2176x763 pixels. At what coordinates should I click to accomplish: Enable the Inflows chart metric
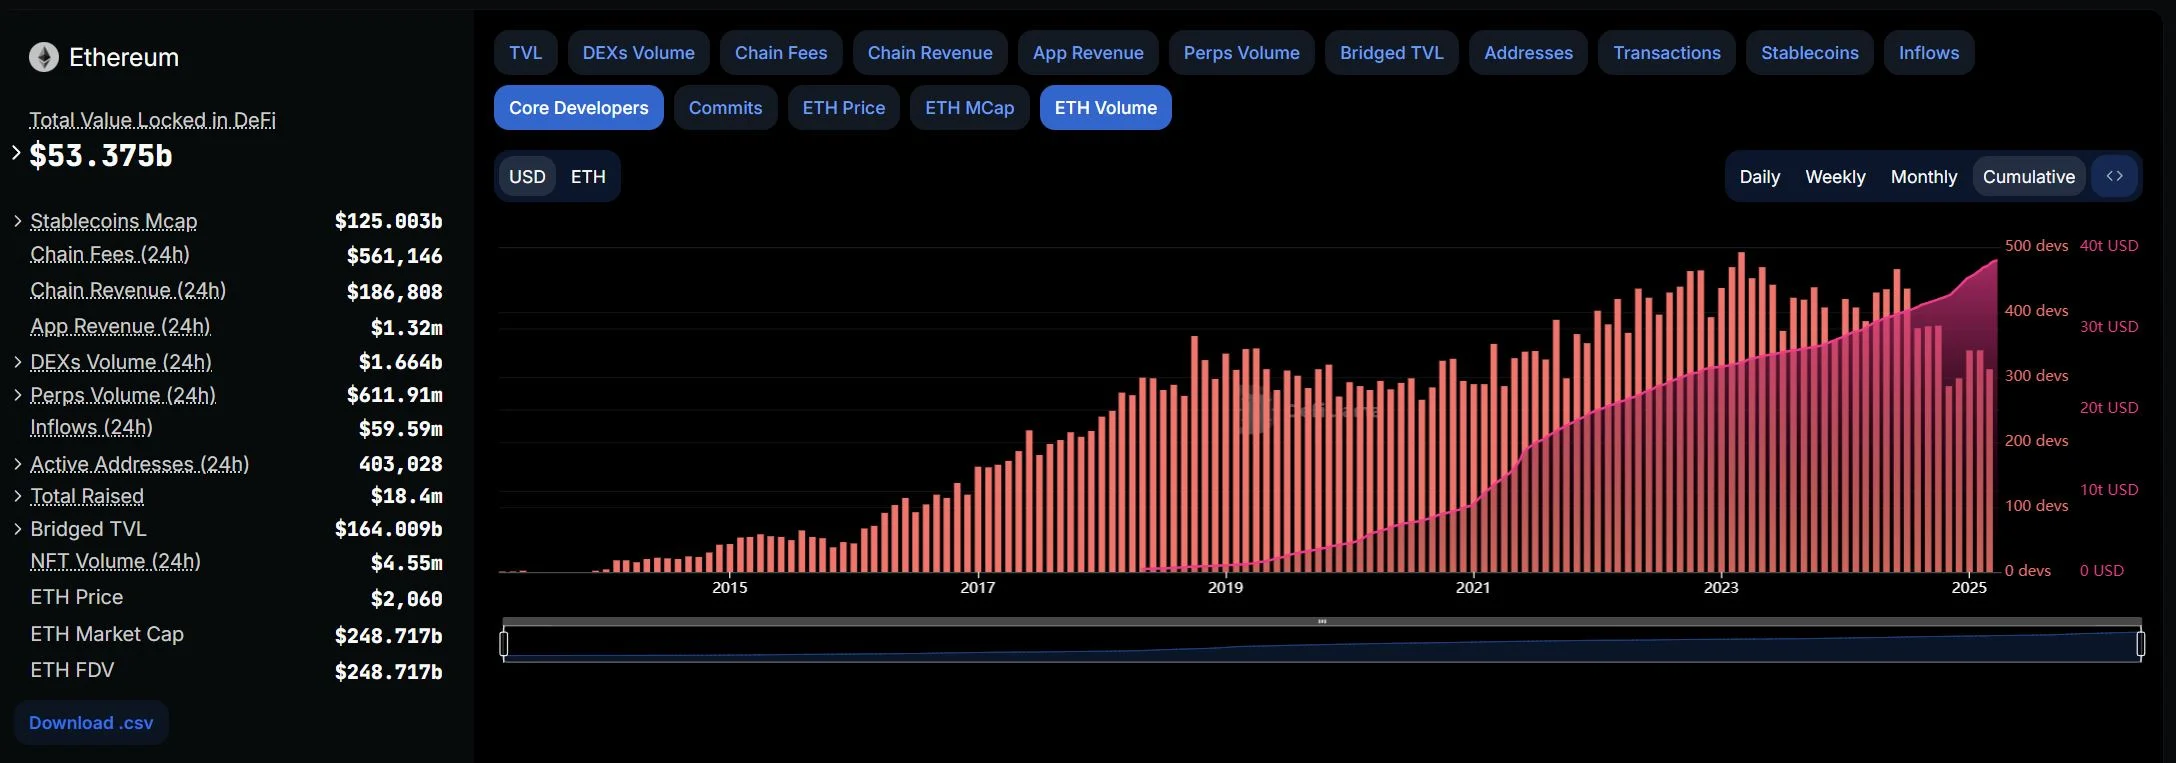point(1929,52)
